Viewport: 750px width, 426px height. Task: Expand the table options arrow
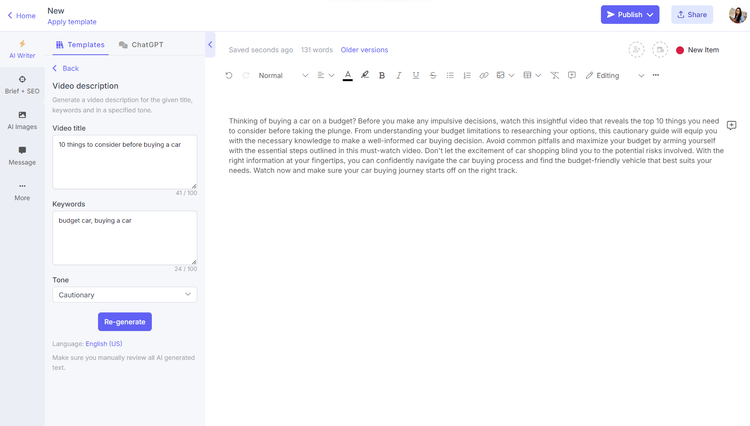pyautogui.click(x=538, y=76)
